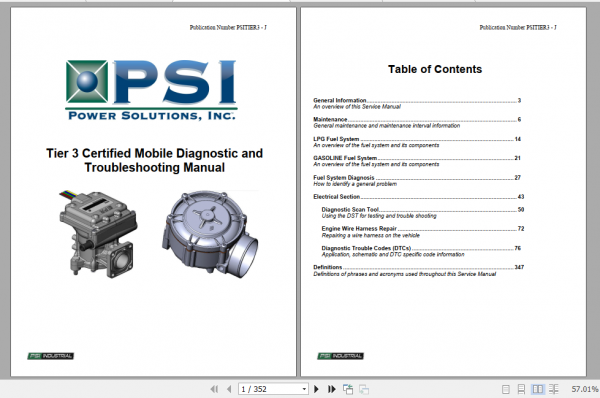This screenshot has height=398, width=600.
Task: Toggle facing pages layout
Action: click(538, 389)
